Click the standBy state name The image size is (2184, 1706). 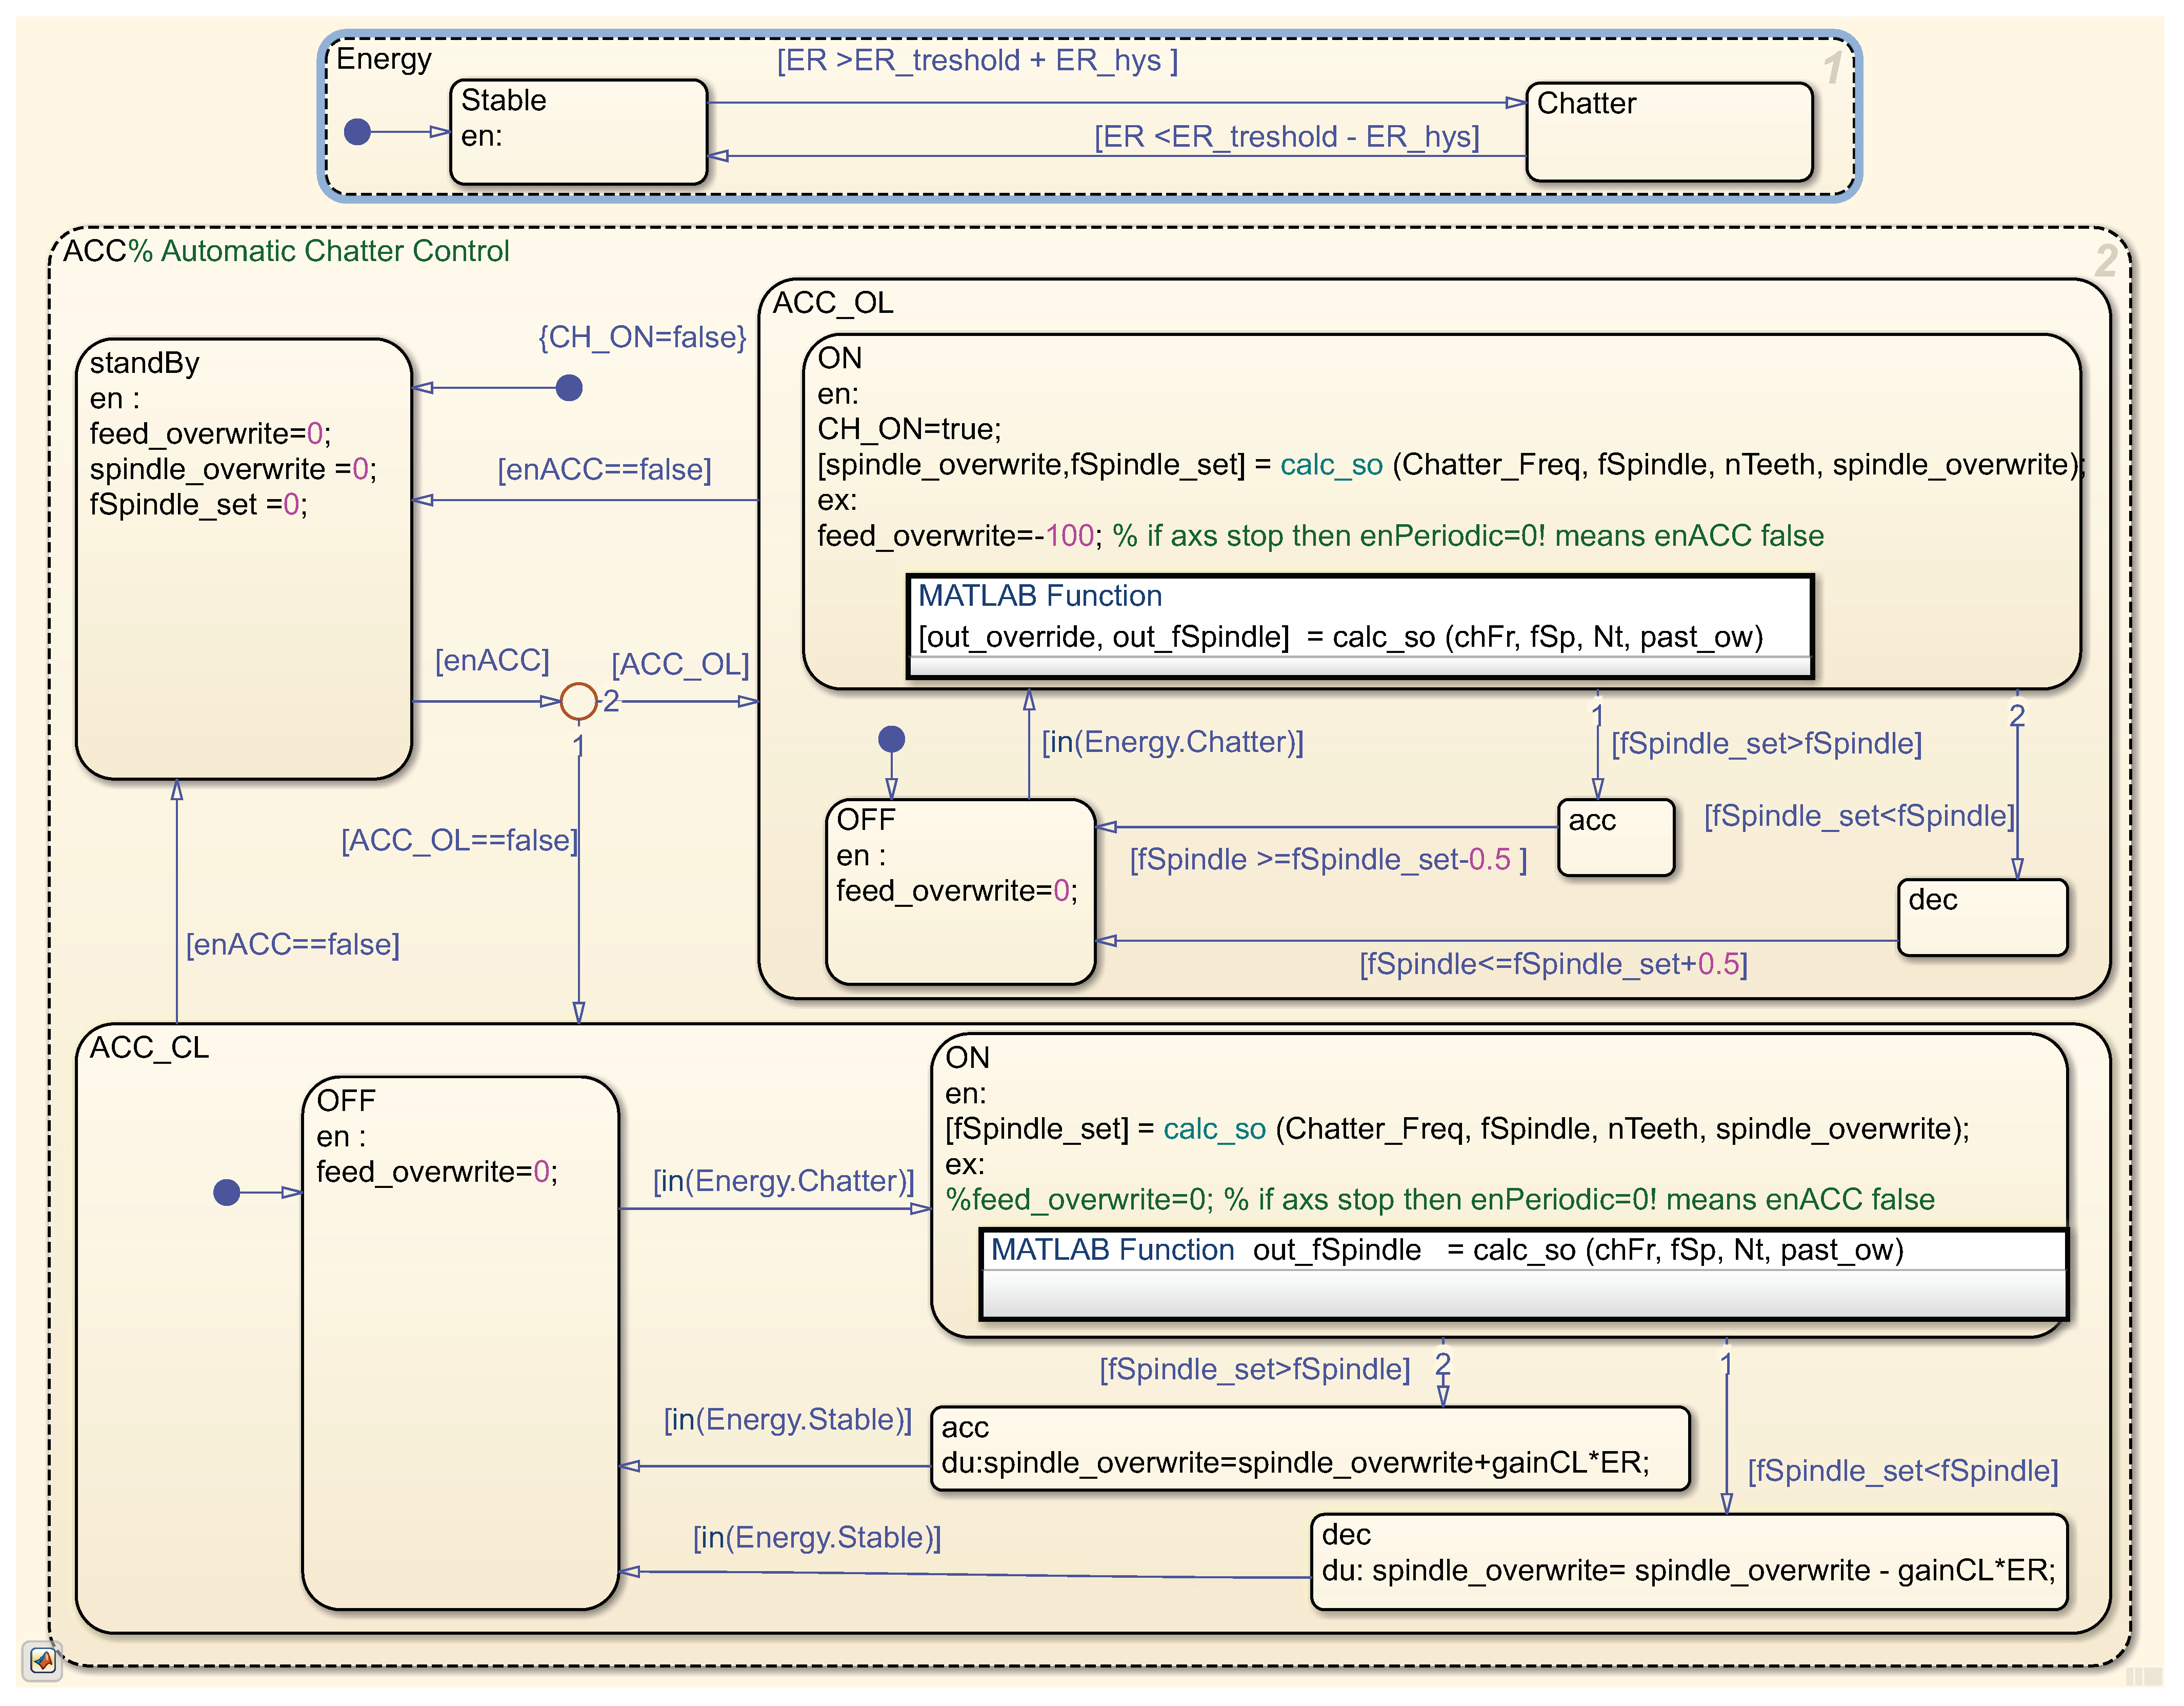[144, 362]
